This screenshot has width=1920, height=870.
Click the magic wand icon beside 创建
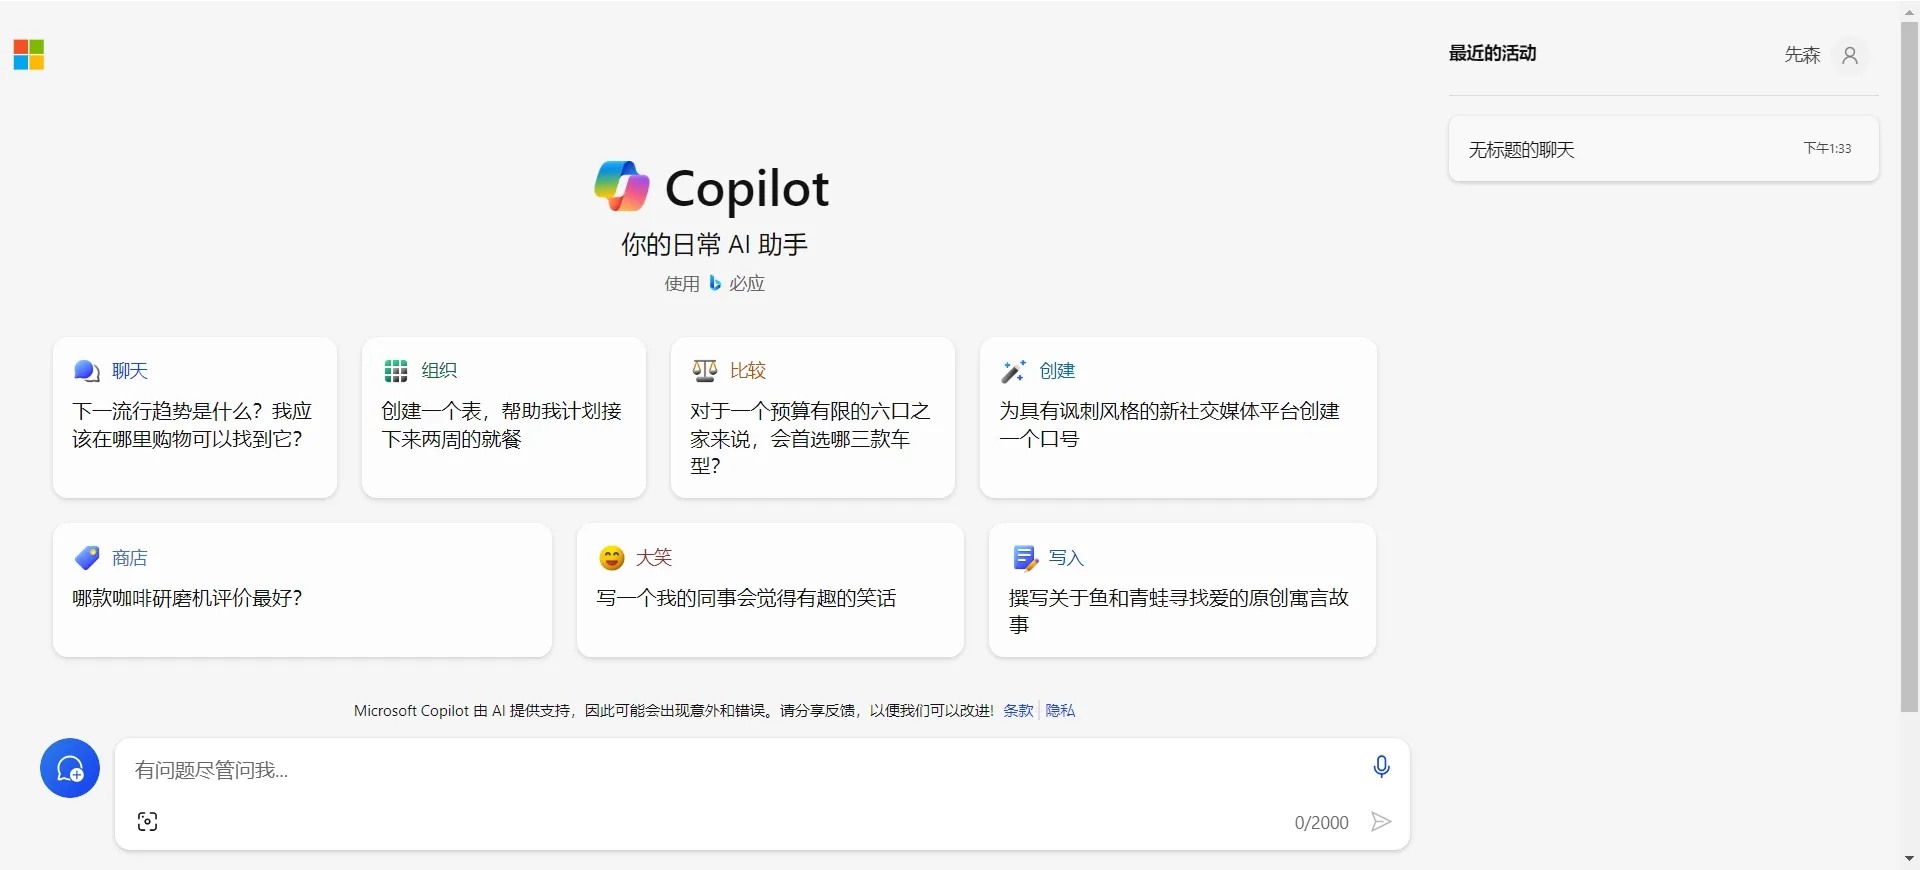coord(1014,371)
